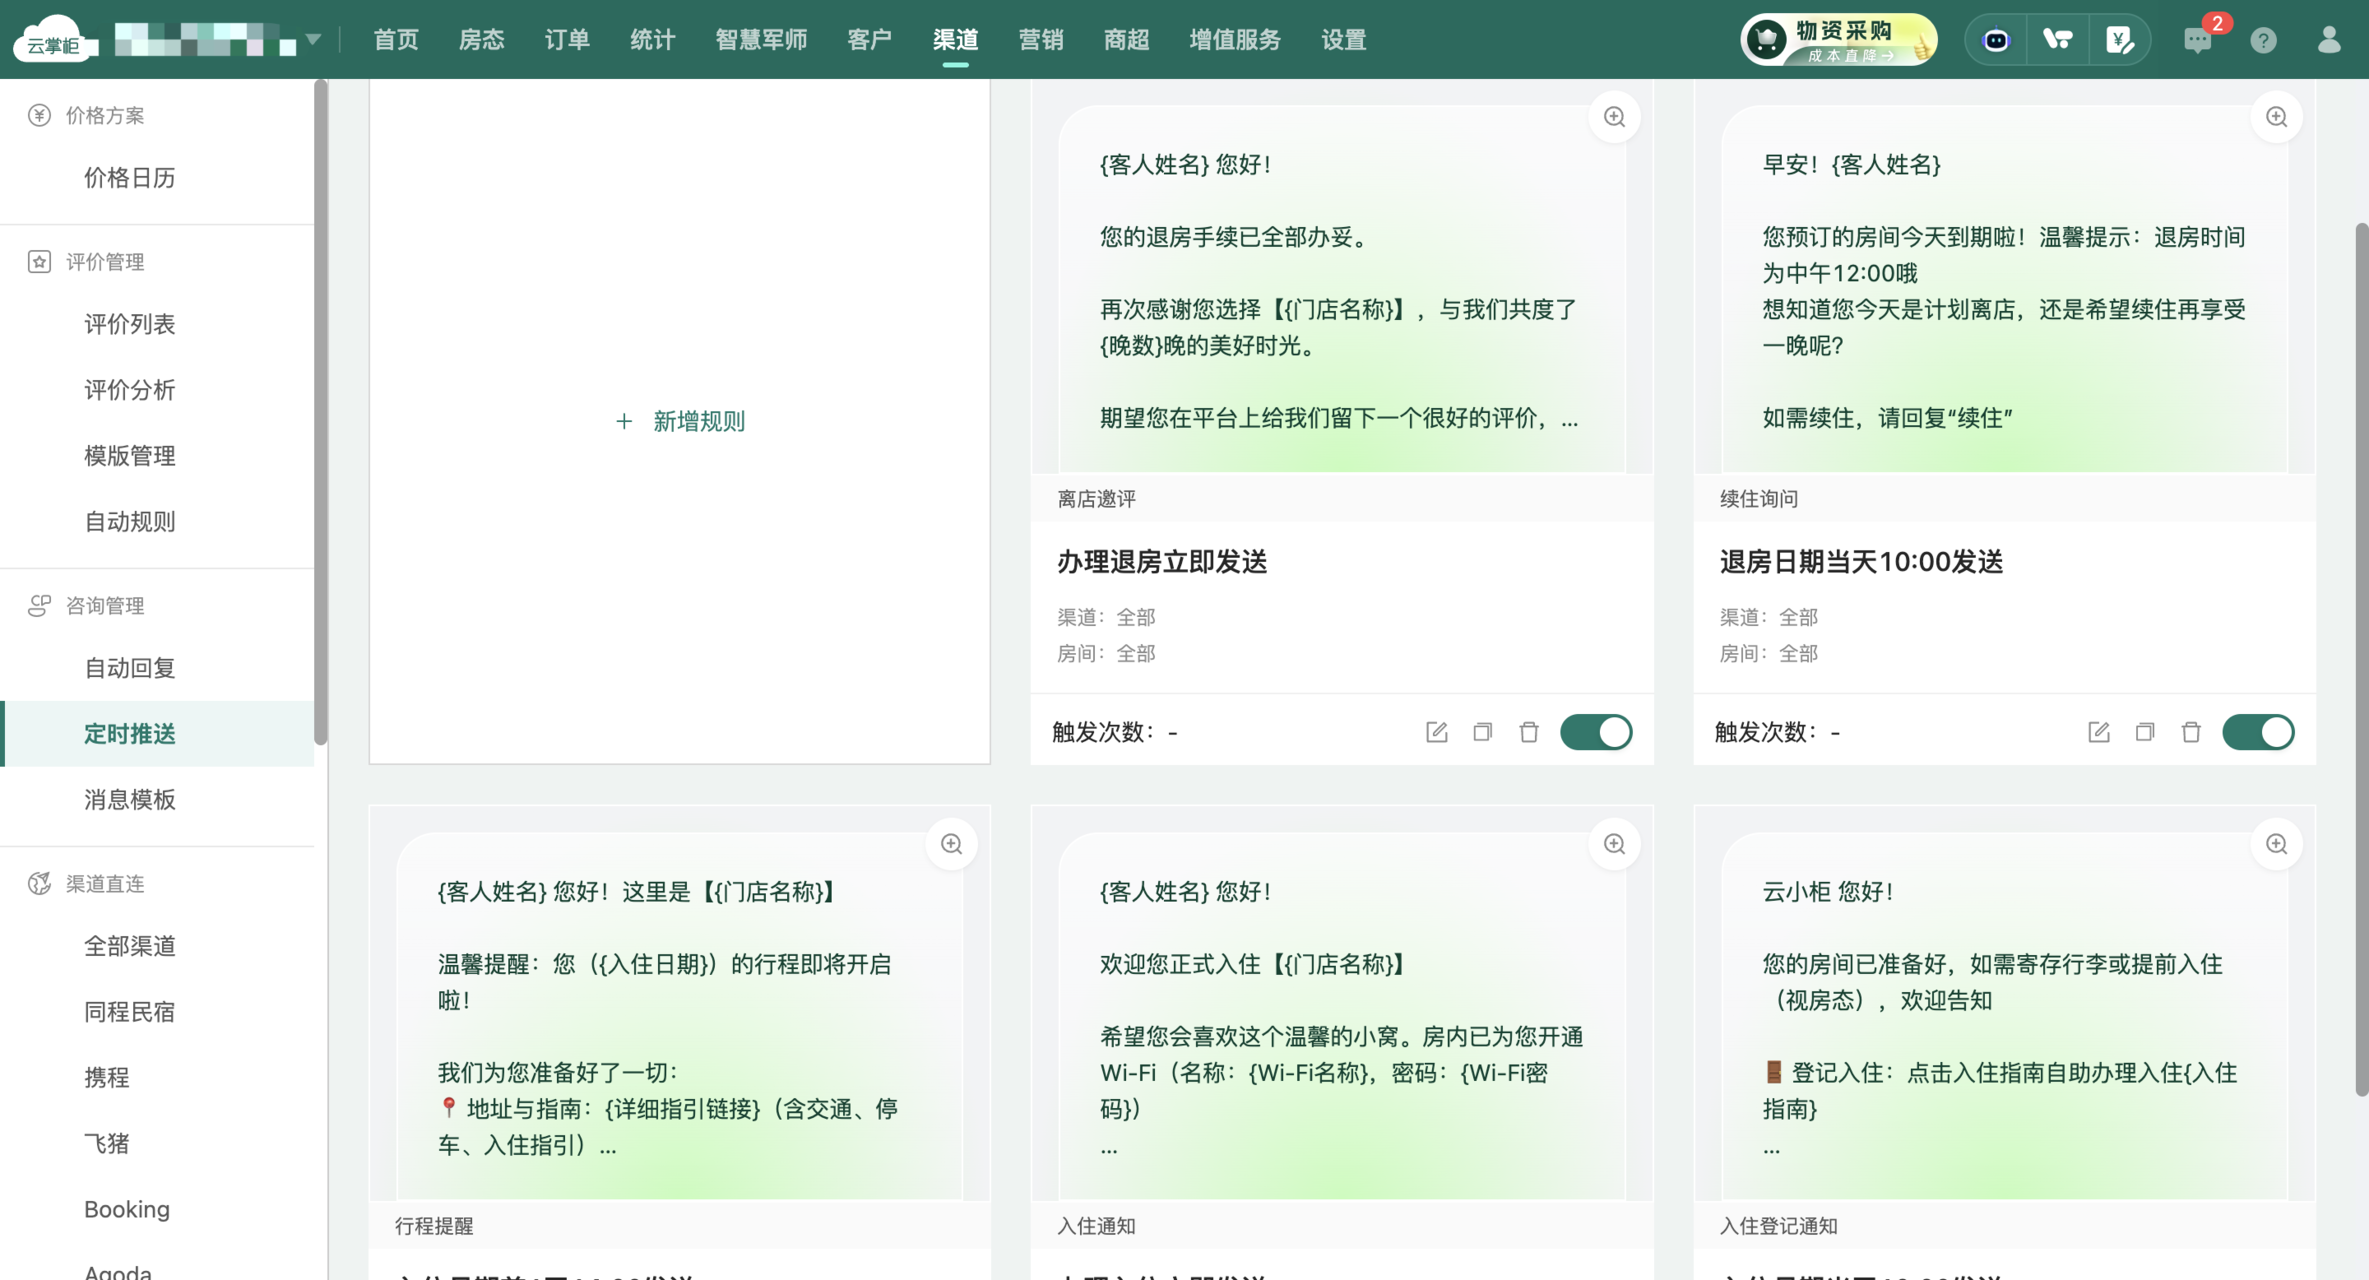Image resolution: width=2369 pixels, height=1280 pixels.
Task: Expand the store name dropdown arrow
Action: click(313, 40)
